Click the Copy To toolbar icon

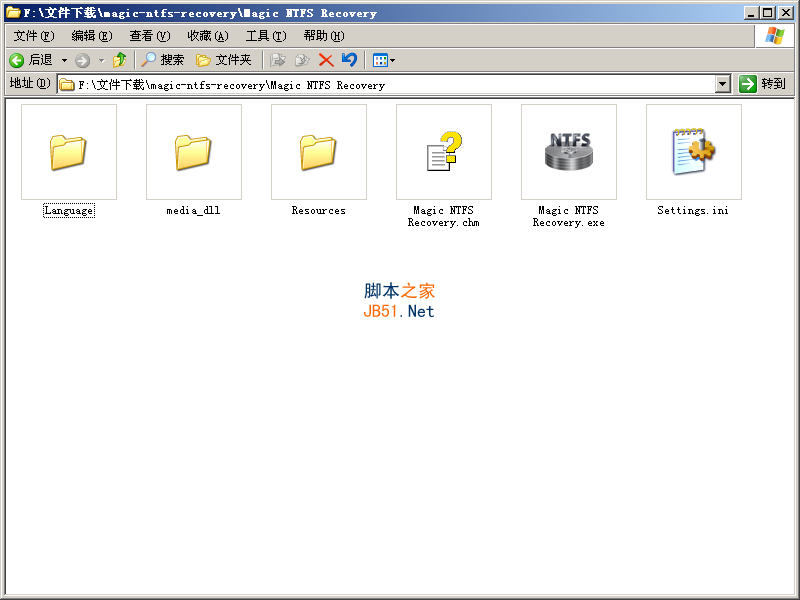302,60
